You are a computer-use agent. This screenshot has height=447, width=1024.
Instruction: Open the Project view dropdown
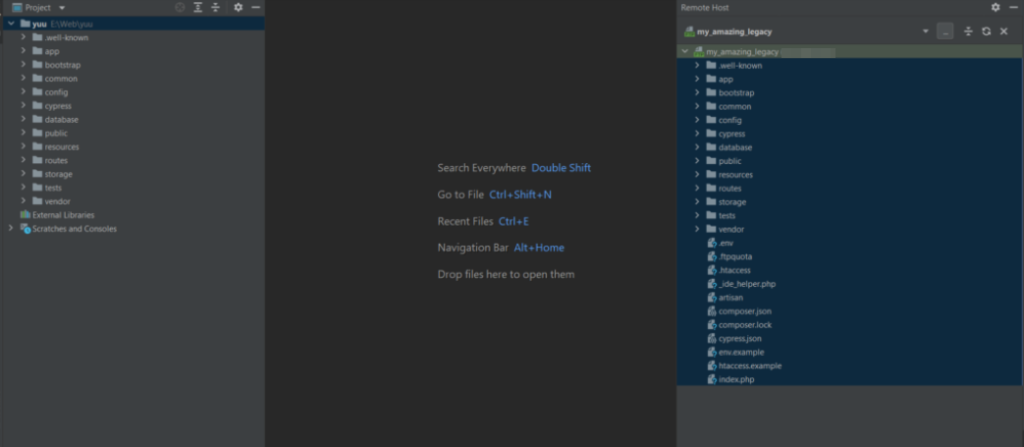pos(62,7)
